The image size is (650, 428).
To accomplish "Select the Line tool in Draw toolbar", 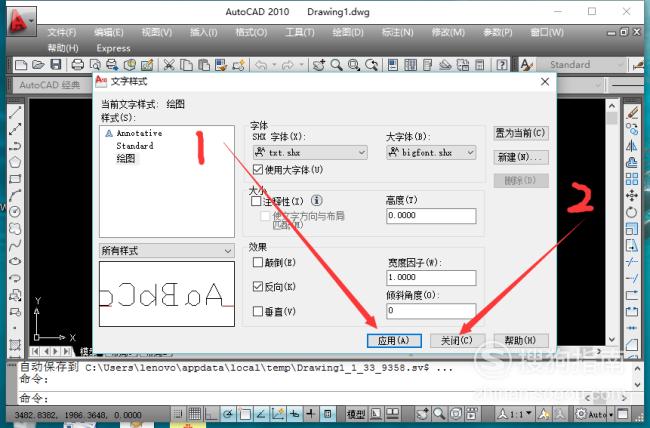I will click(x=15, y=112).
